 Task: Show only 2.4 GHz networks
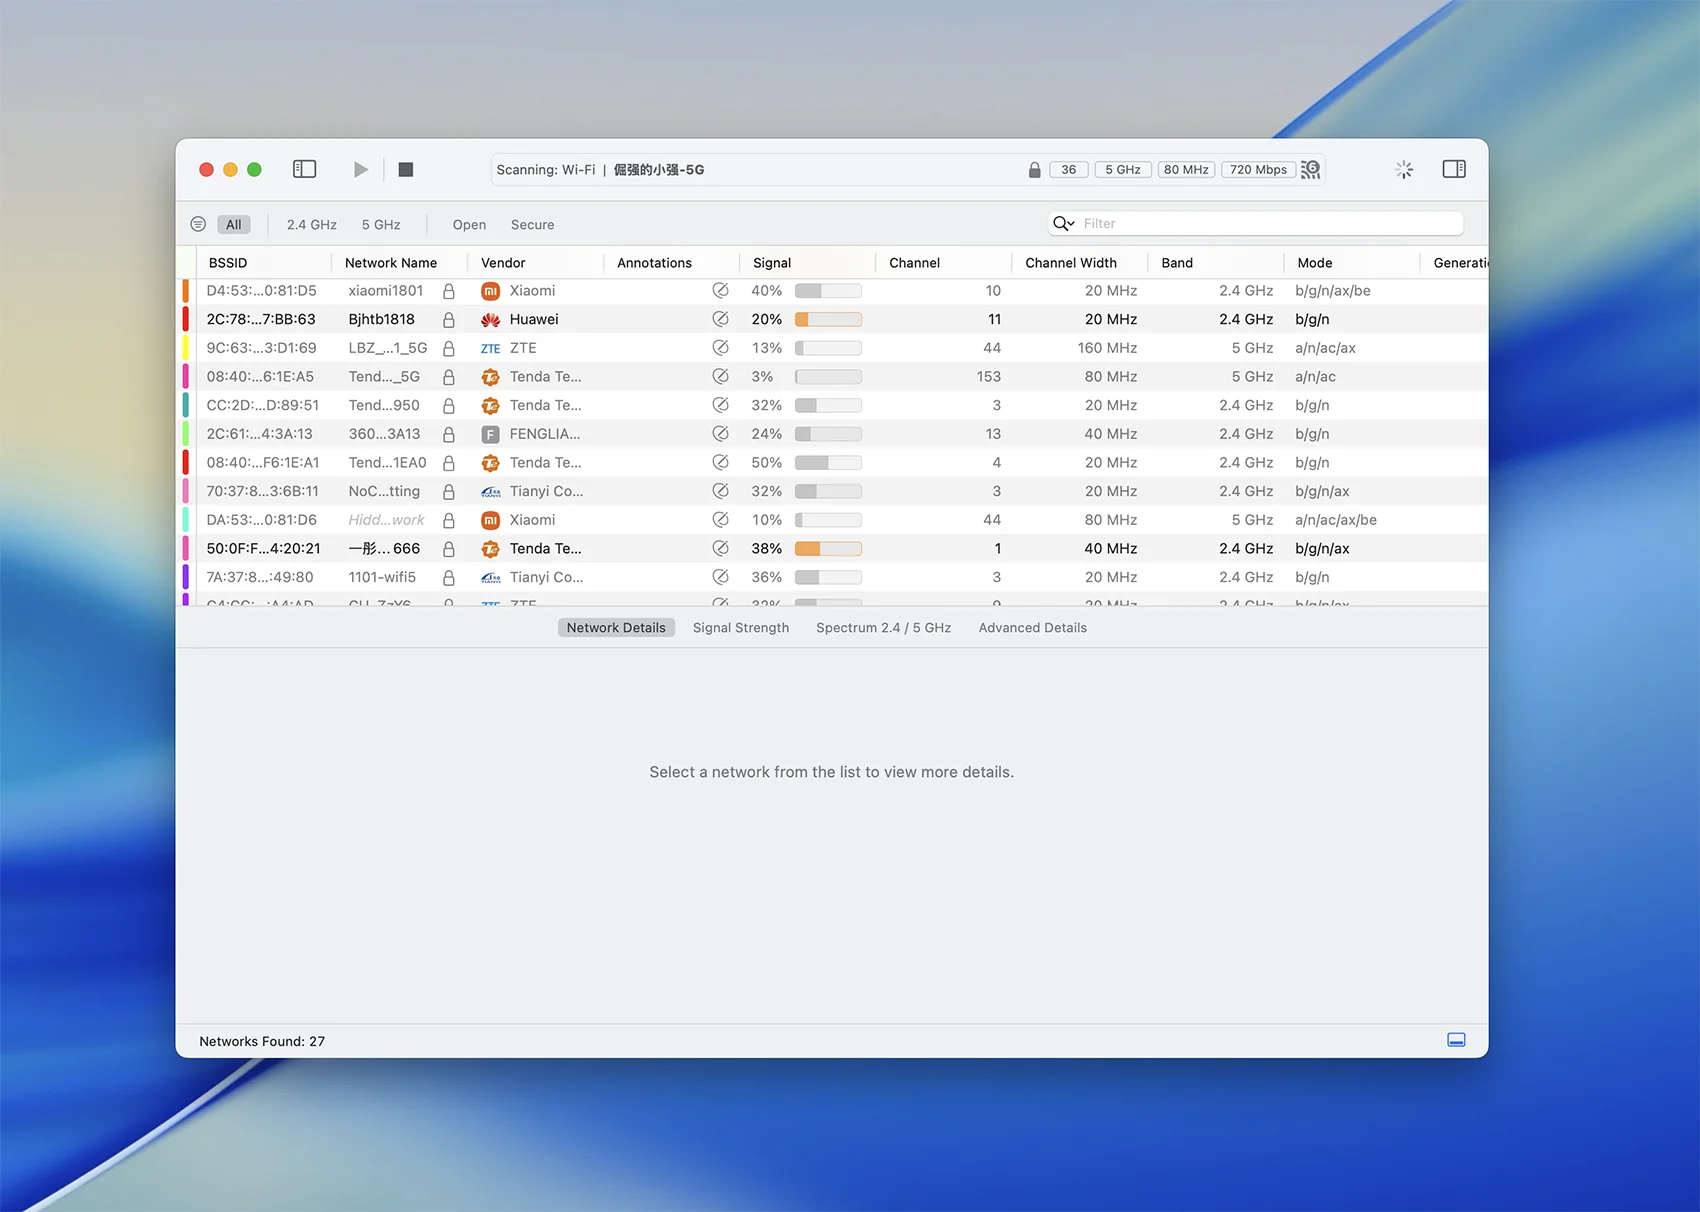coord(311,225)
